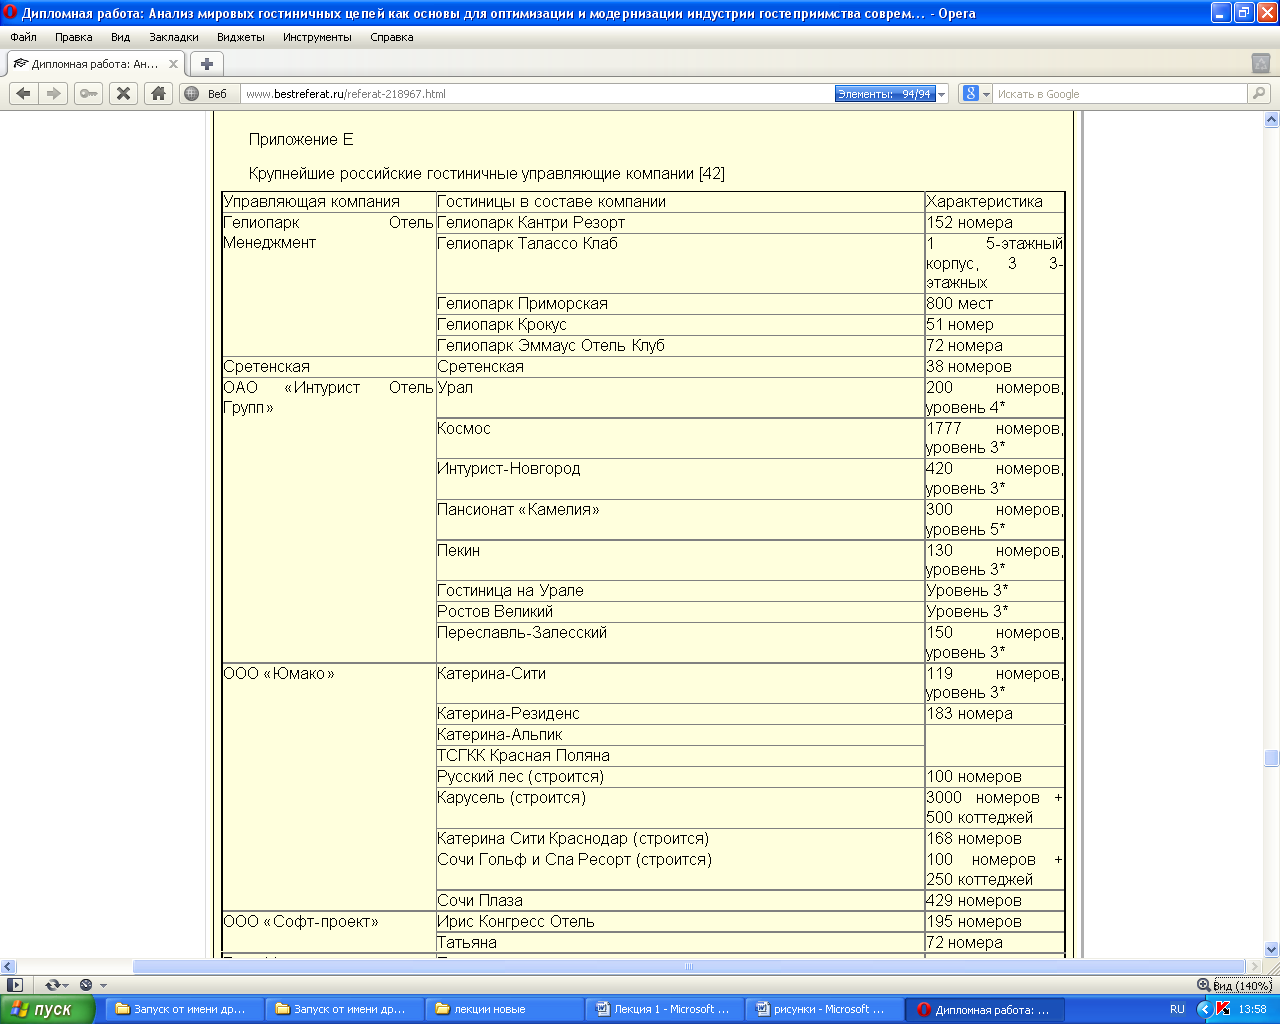Open the Windows пуск Start button

click(47, 1009)
